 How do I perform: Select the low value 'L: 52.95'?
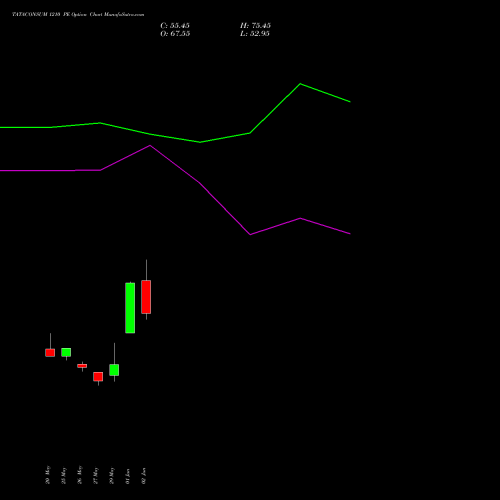click(x=255, y=34)
